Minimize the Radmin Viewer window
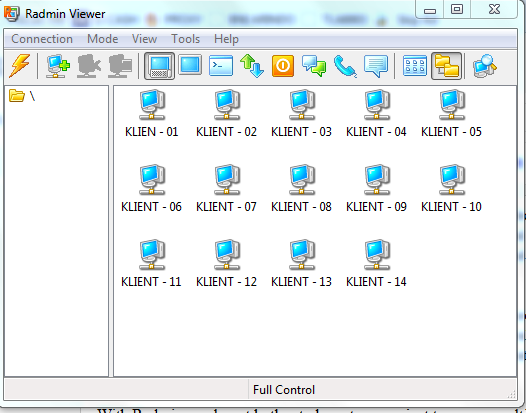This screenshot has width=526, height=413. click(x=430, y=9)
